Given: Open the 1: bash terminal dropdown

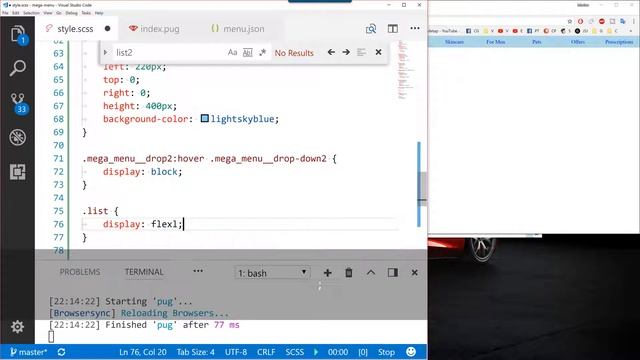Looking at the screenshot, I should click(x=272, y=273).
